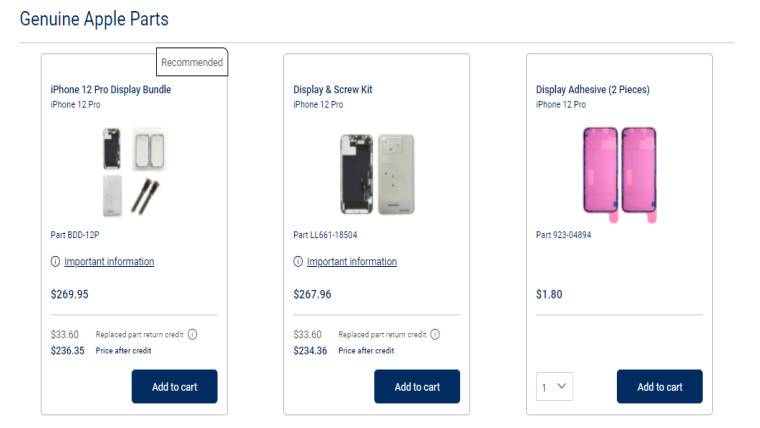Open Display Adhesive product image
The height and width of the screenshot is (428, 760).
point(620,172)
